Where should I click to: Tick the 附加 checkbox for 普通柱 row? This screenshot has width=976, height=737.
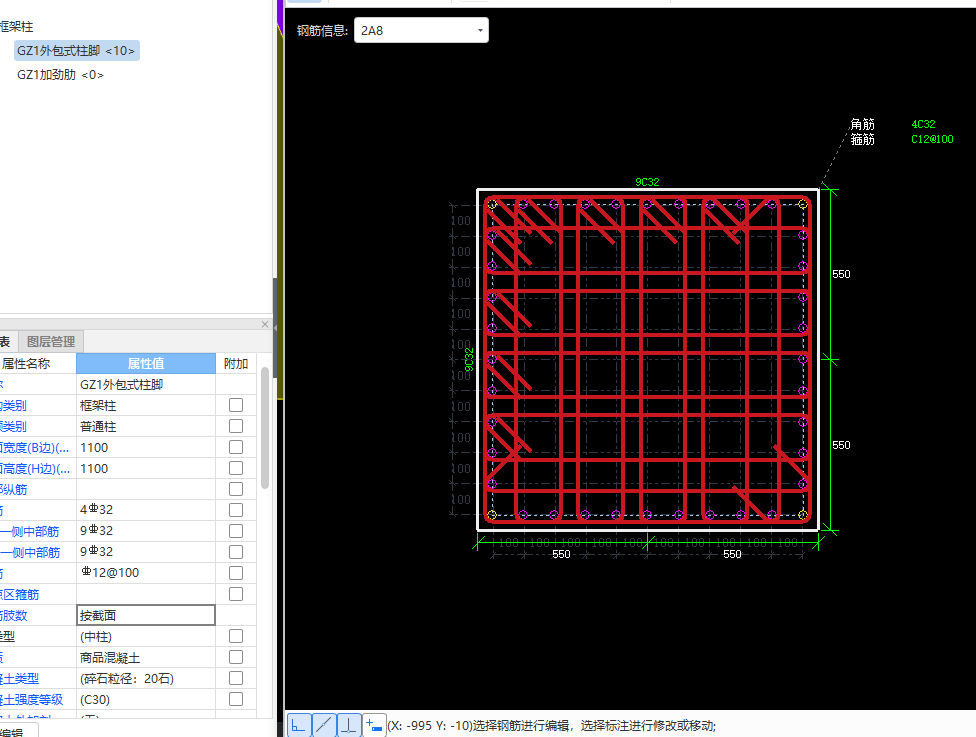(236, 426)
